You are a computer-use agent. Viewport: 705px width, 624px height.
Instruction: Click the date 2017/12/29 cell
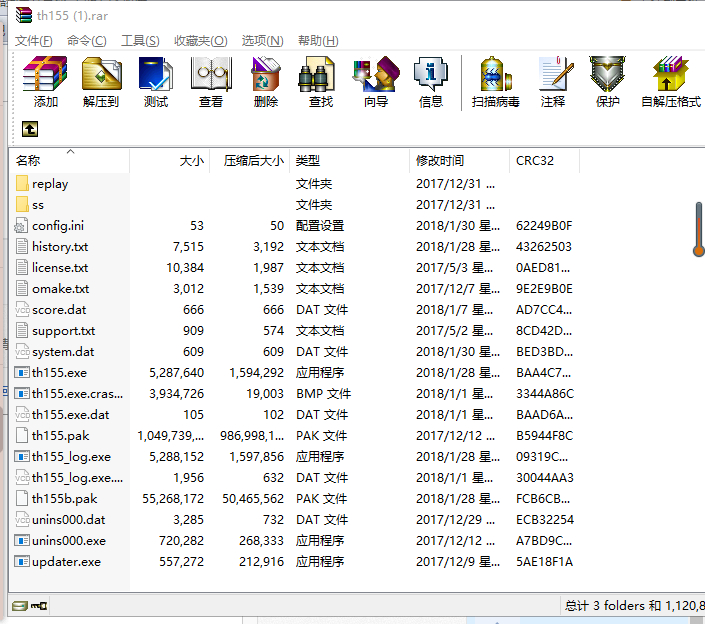455,519
